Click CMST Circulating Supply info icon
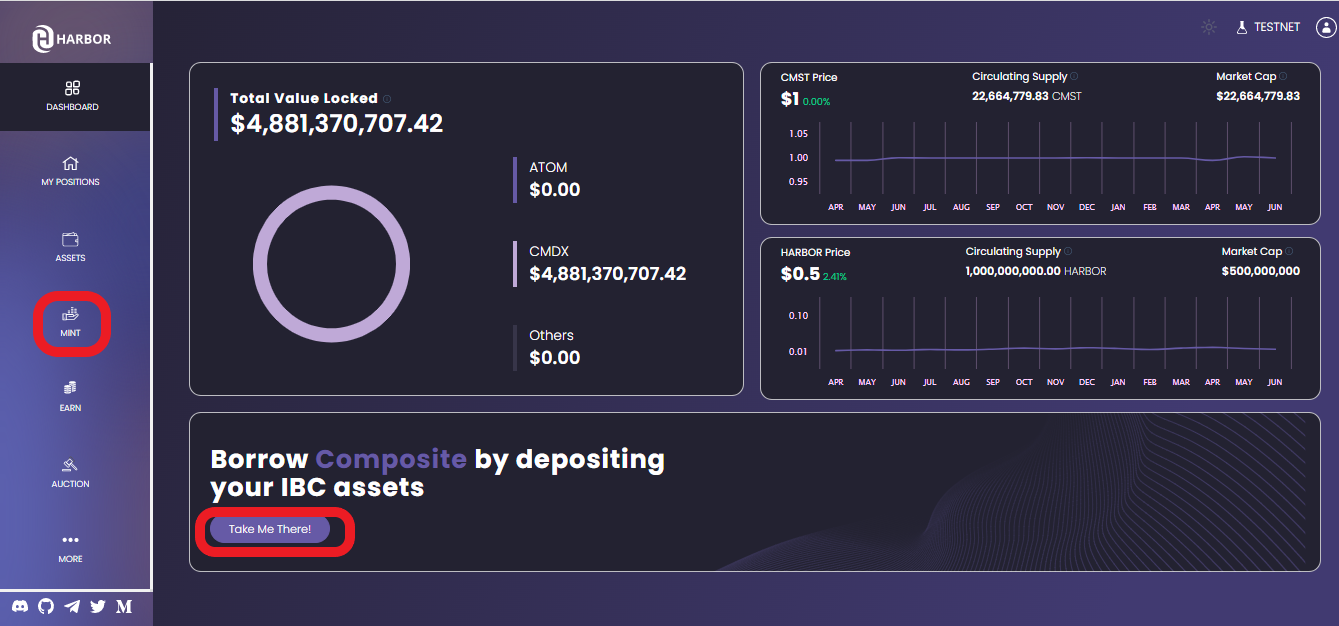The height and width of the screenshot is (626, 1339). coord(1075,76)
